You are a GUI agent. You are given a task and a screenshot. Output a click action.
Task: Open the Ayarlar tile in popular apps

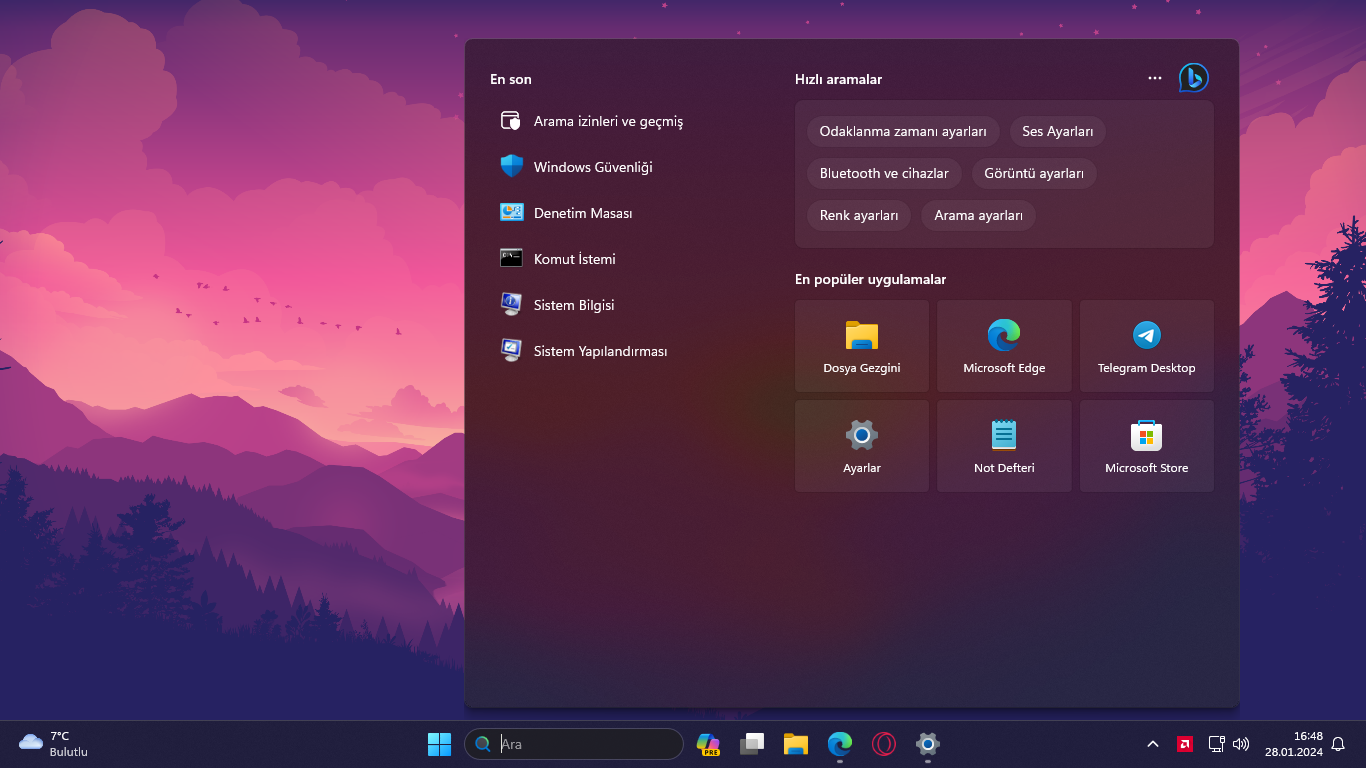pos(862,446)
